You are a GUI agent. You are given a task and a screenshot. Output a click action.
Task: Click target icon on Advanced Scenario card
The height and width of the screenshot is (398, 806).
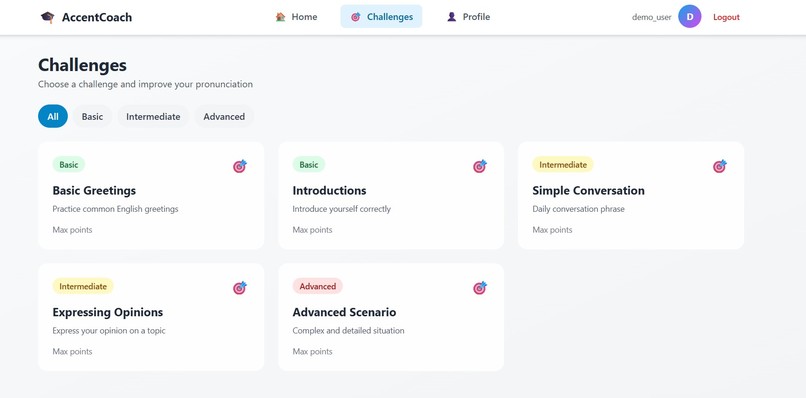coord(480,288)
